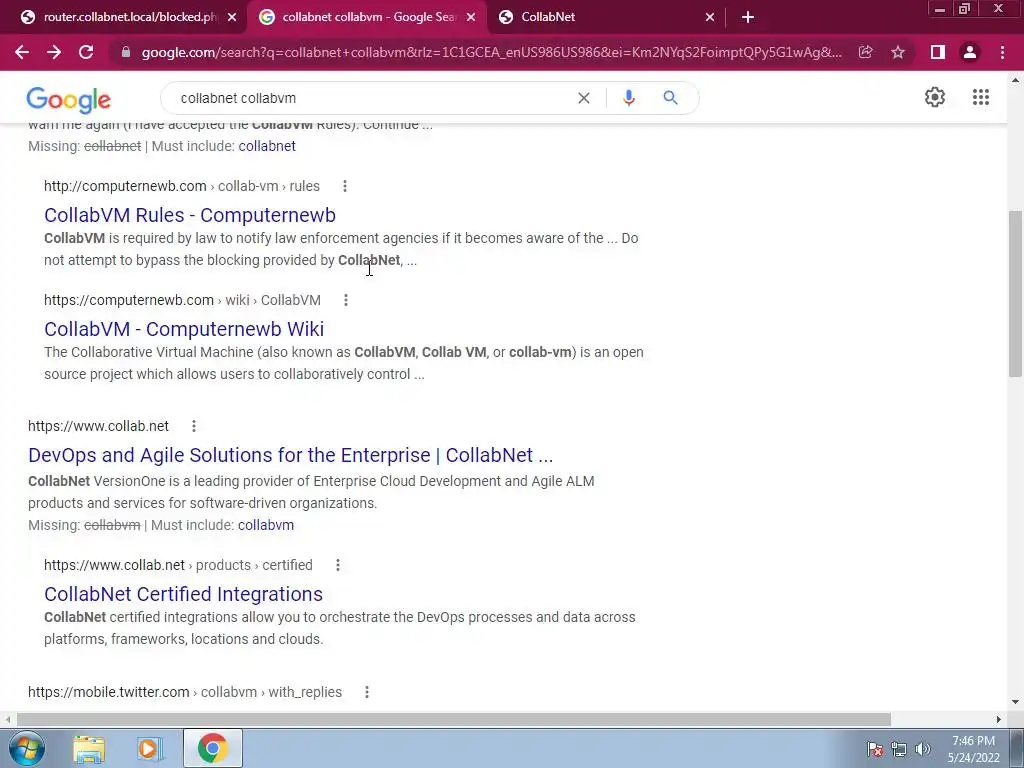Click the Chrome taskbar button

tap(213, 748)
